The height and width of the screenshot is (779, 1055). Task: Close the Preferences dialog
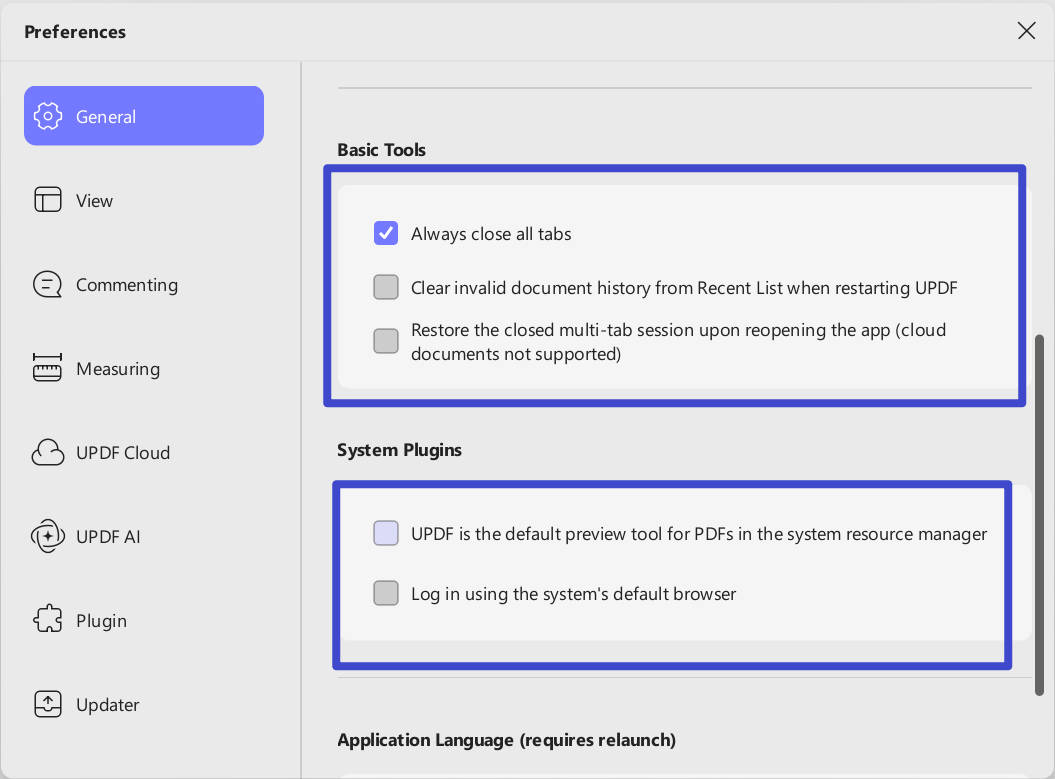pos(1026,31)
